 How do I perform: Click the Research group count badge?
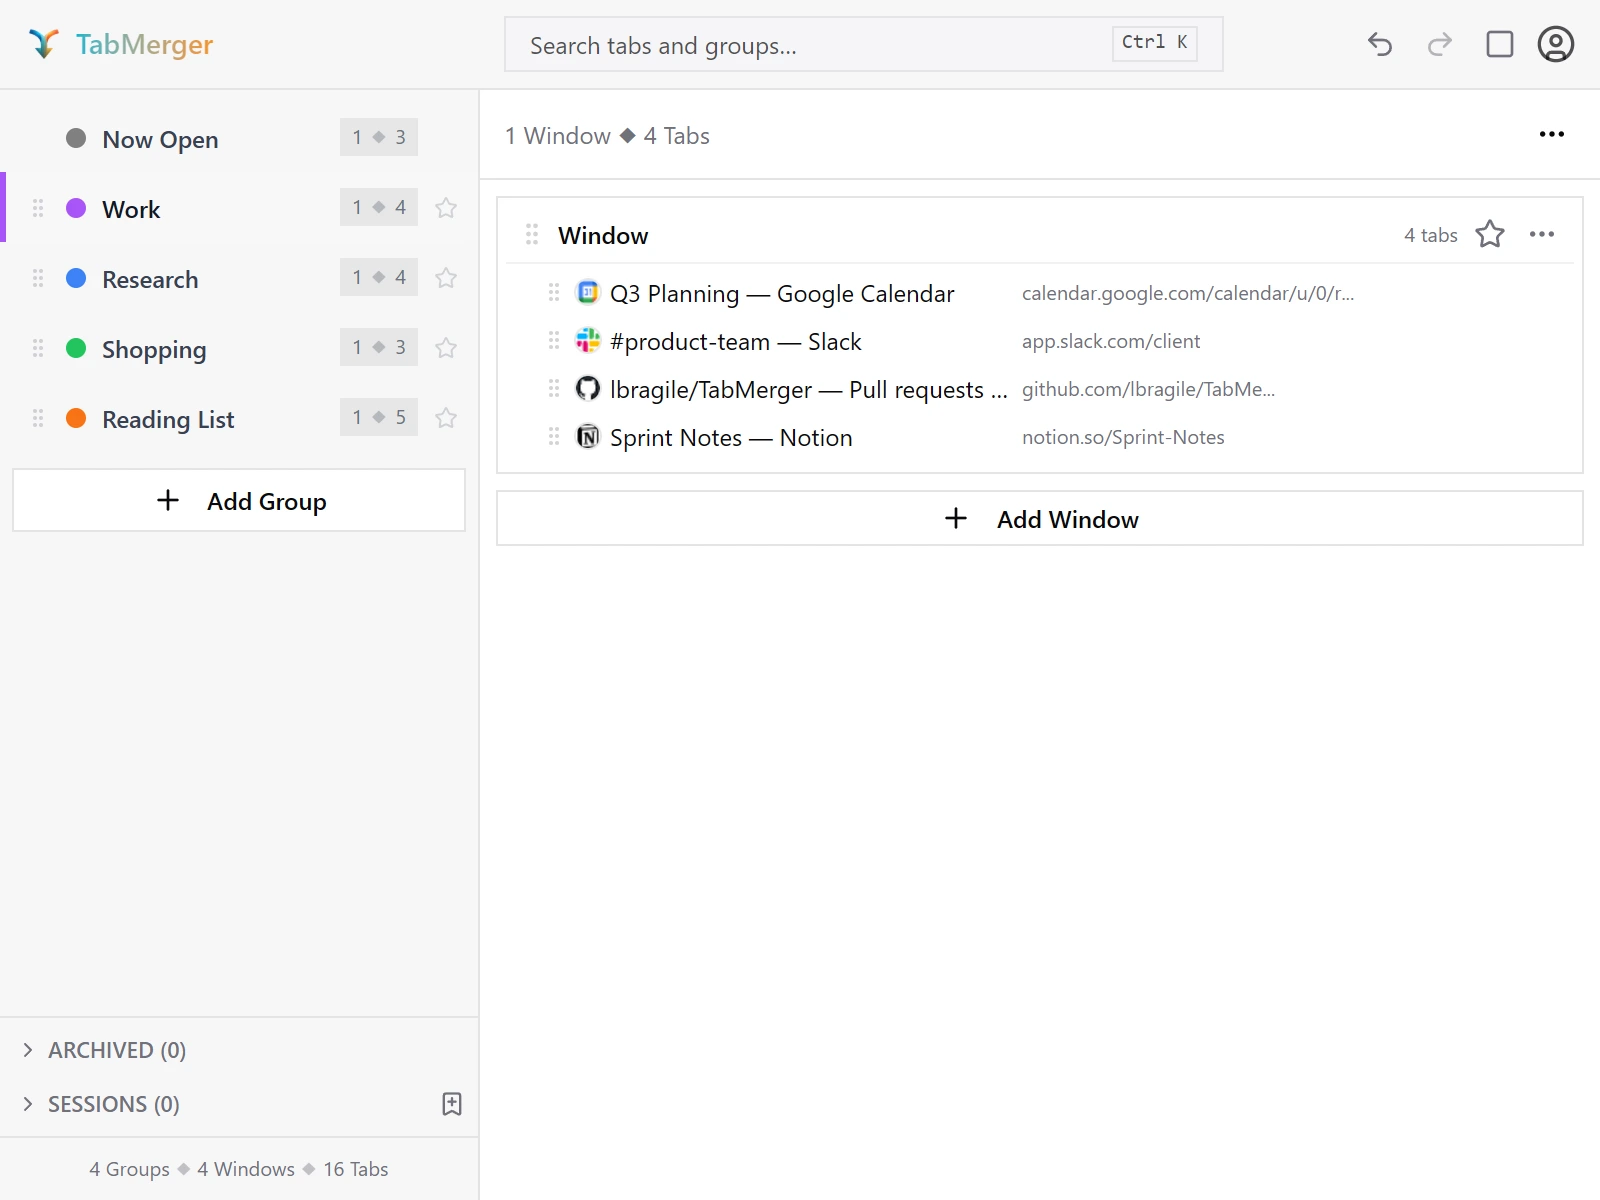click(x=379, y=278)
